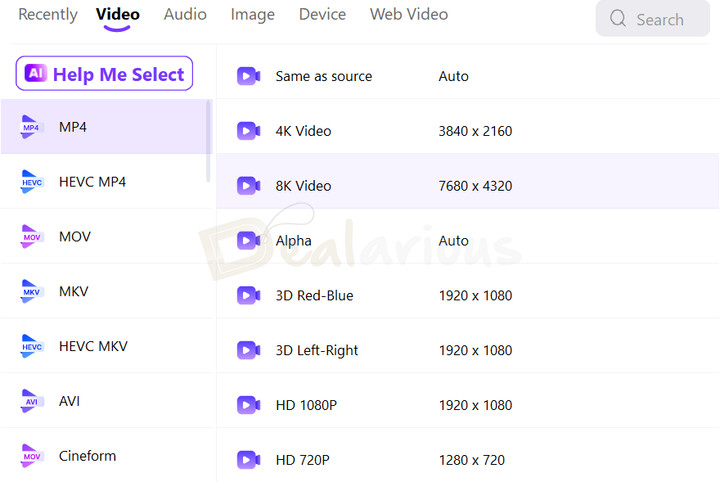The width and height of the screenshot is (720, 482).
Task: Click the 3D Left-Right preset icon
Action: (248, 350)
